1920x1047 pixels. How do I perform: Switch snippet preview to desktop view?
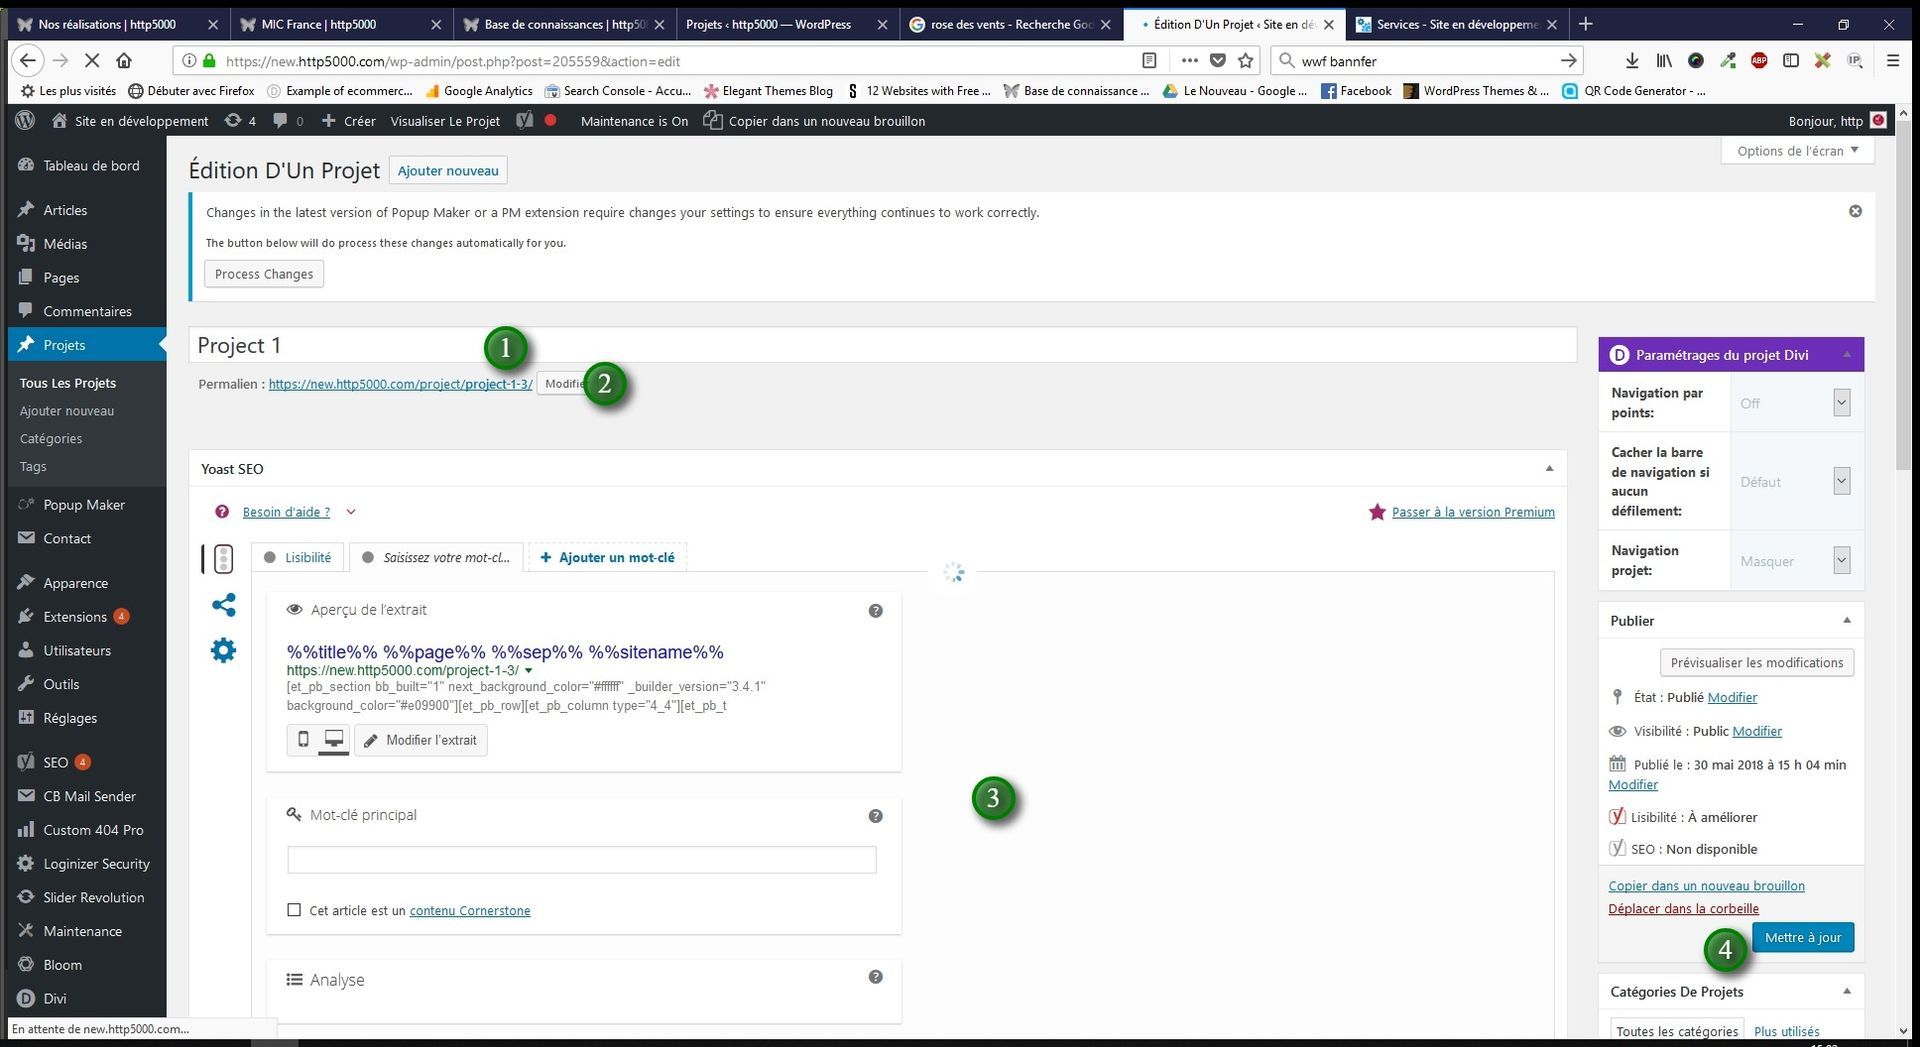point(334,740)
